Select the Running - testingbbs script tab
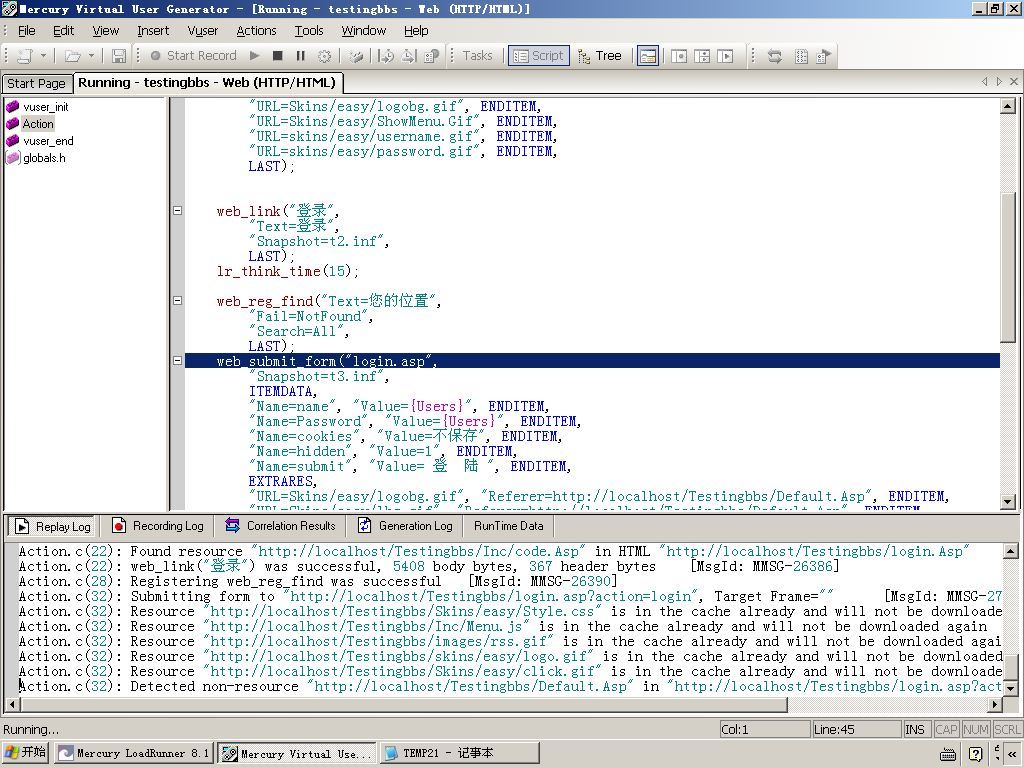 [x=207, y=83]
